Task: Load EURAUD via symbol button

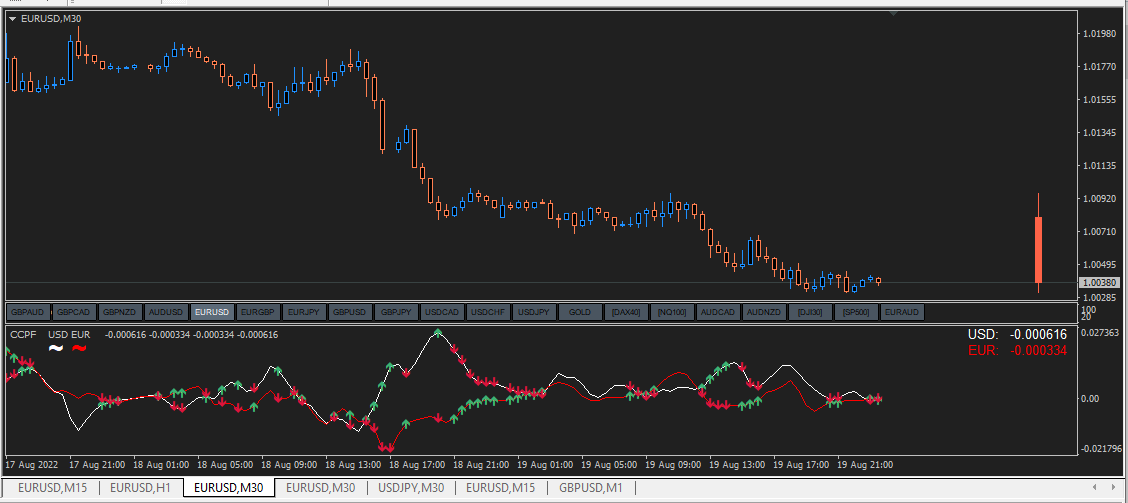Action: (903, 312)
